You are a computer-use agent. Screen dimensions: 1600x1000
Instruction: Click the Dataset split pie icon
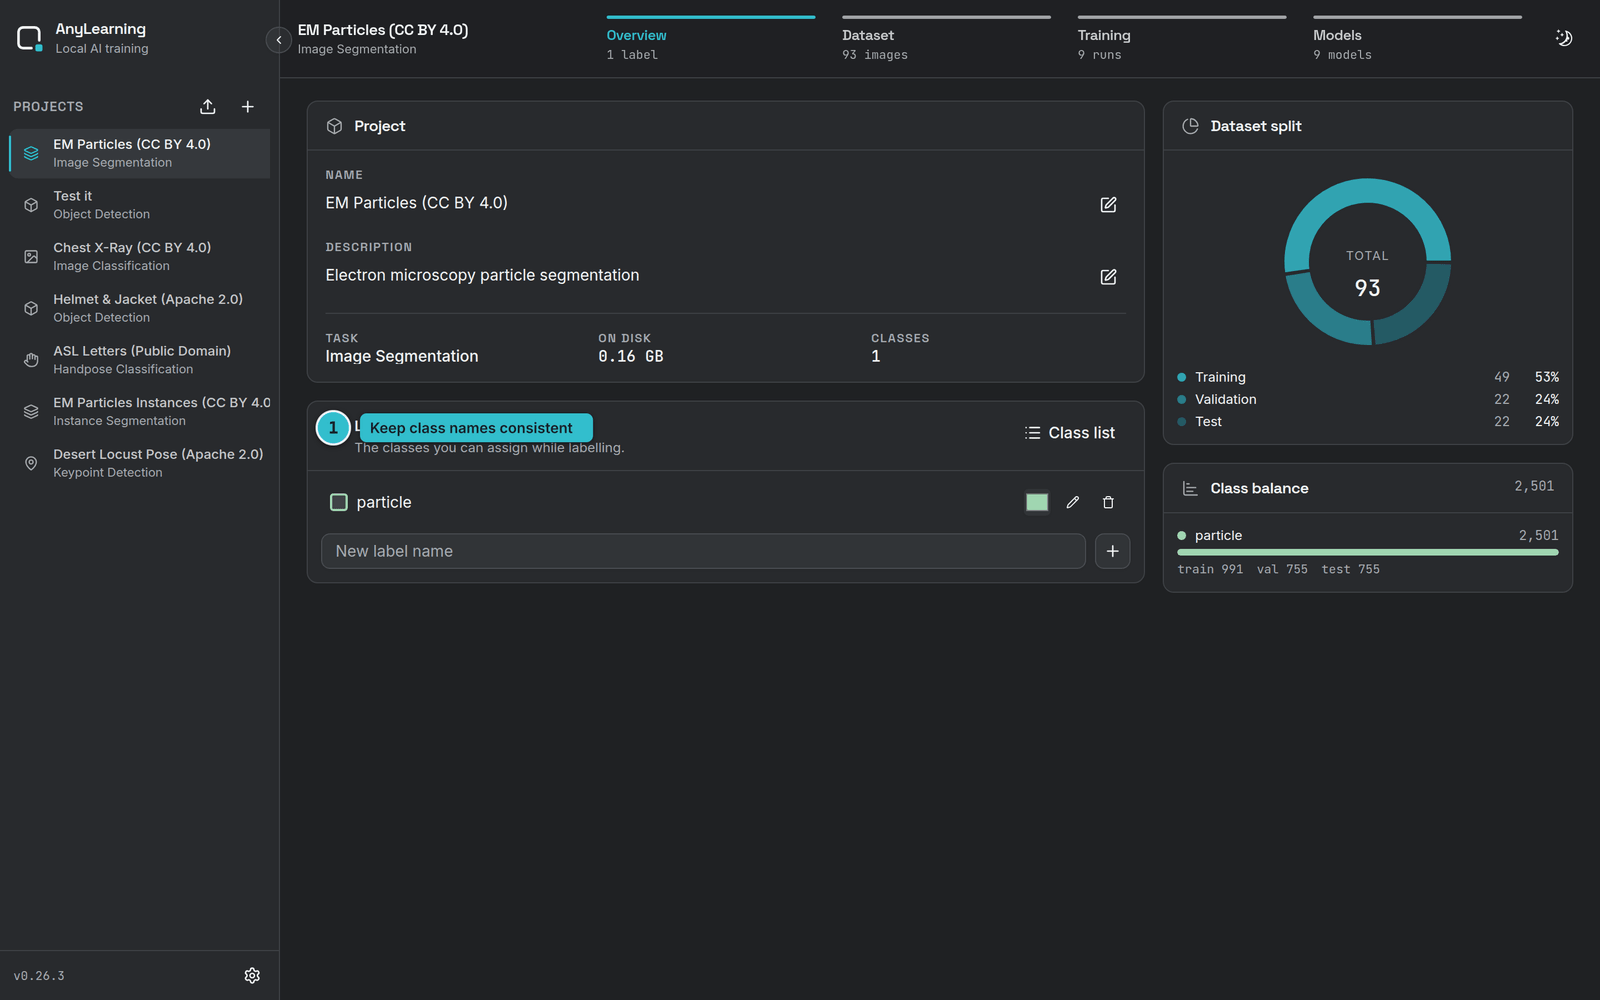pyautogui.click(x=1190, y=126)
